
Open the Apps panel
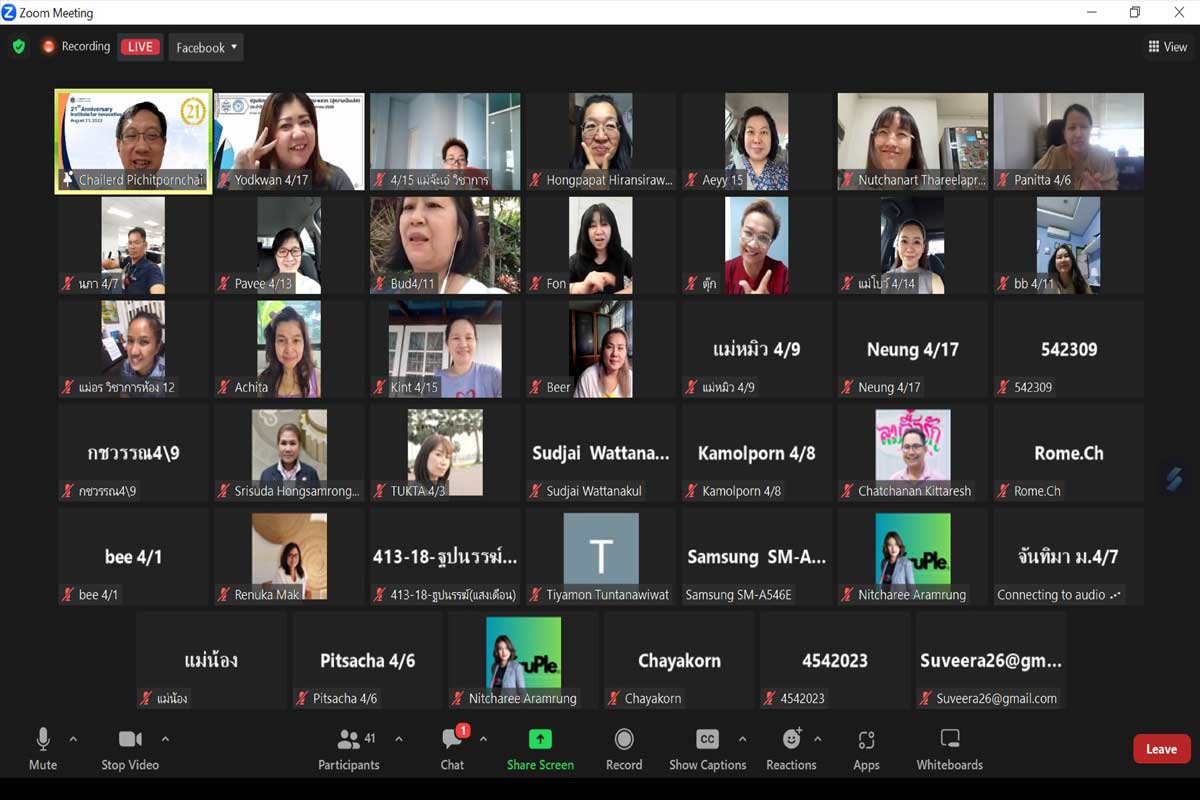coord(866,740)
